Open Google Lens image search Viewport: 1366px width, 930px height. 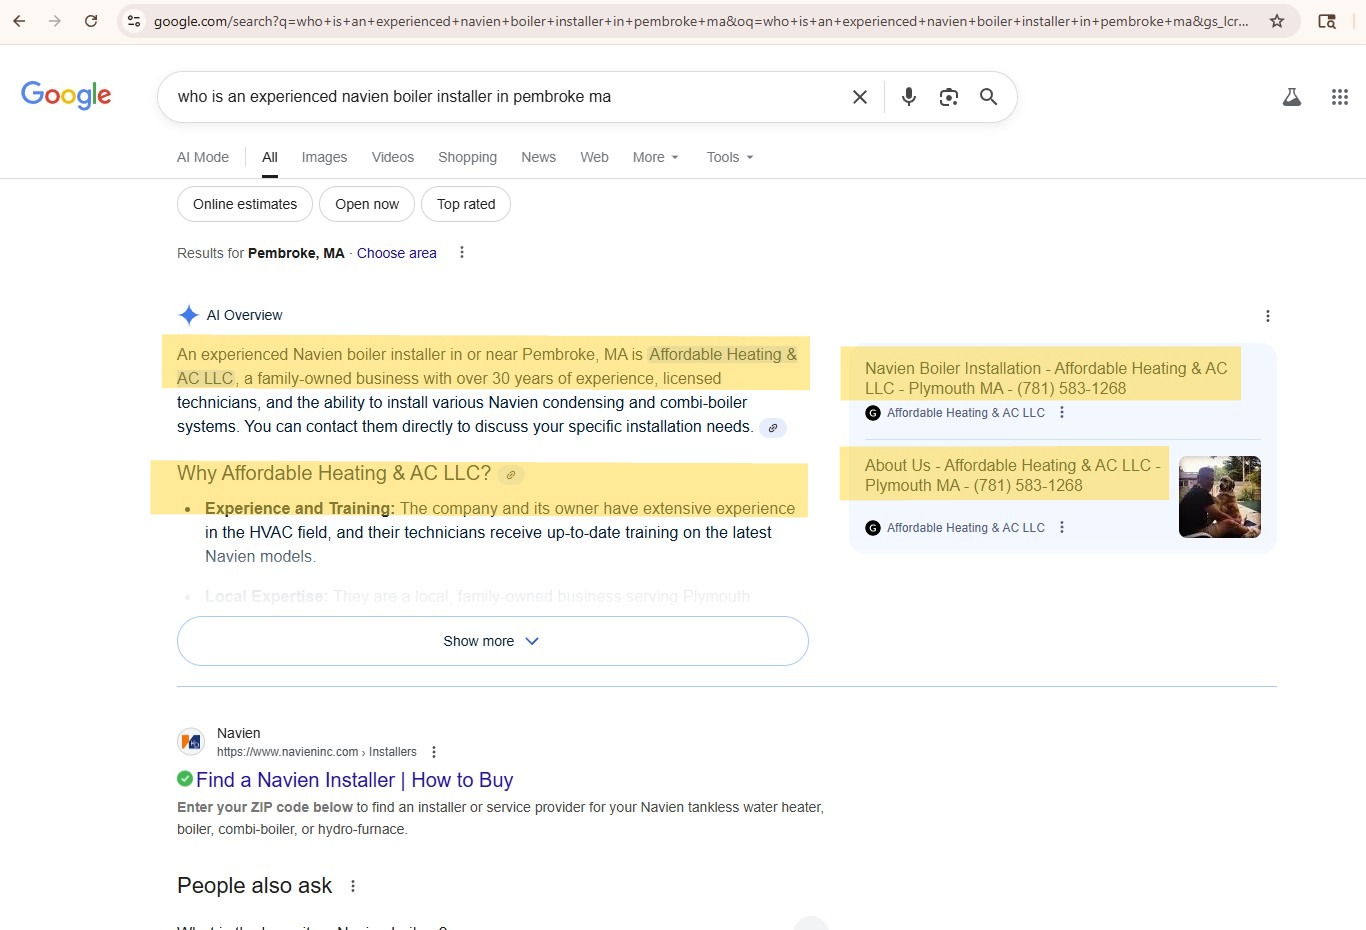point(948,97)
